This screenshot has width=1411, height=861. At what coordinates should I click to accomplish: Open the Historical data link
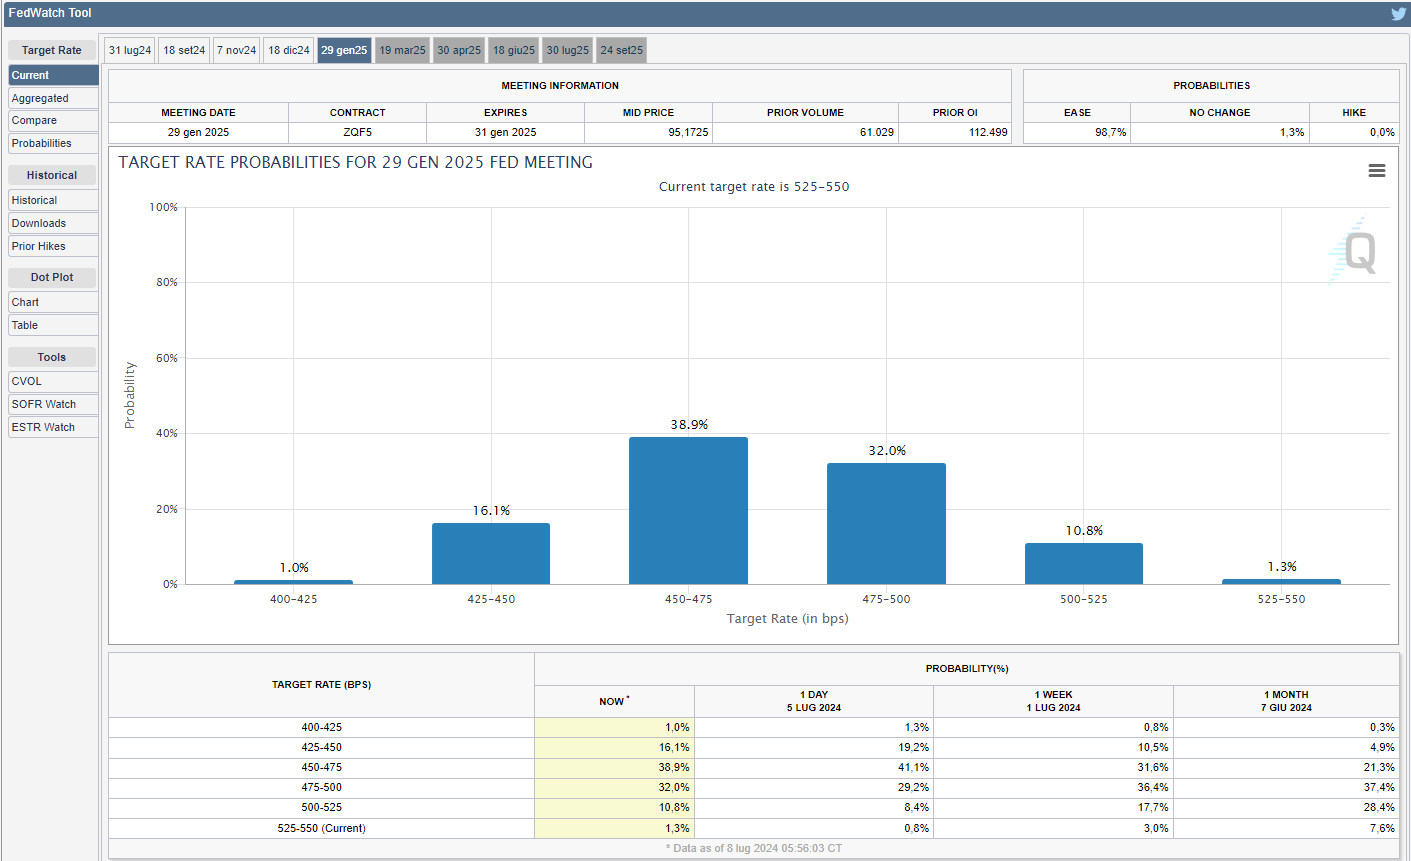pyautogui.click(x=53, y=200)
